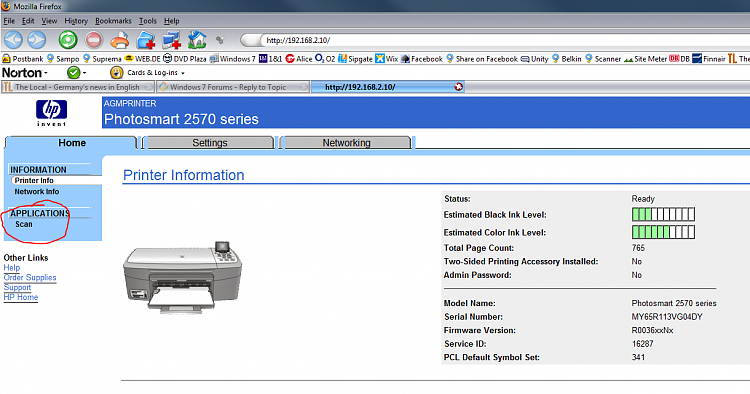Open Norton toolbar menu
Image resolution: width=750 pixels, height=394 pixels.
point(25,73)
